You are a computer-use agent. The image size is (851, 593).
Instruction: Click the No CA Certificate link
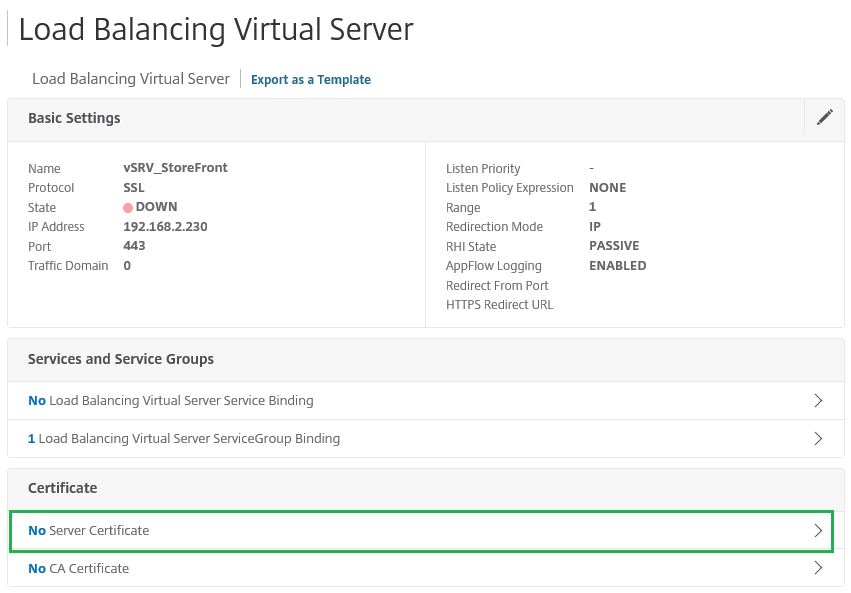(x=78, y=568)
